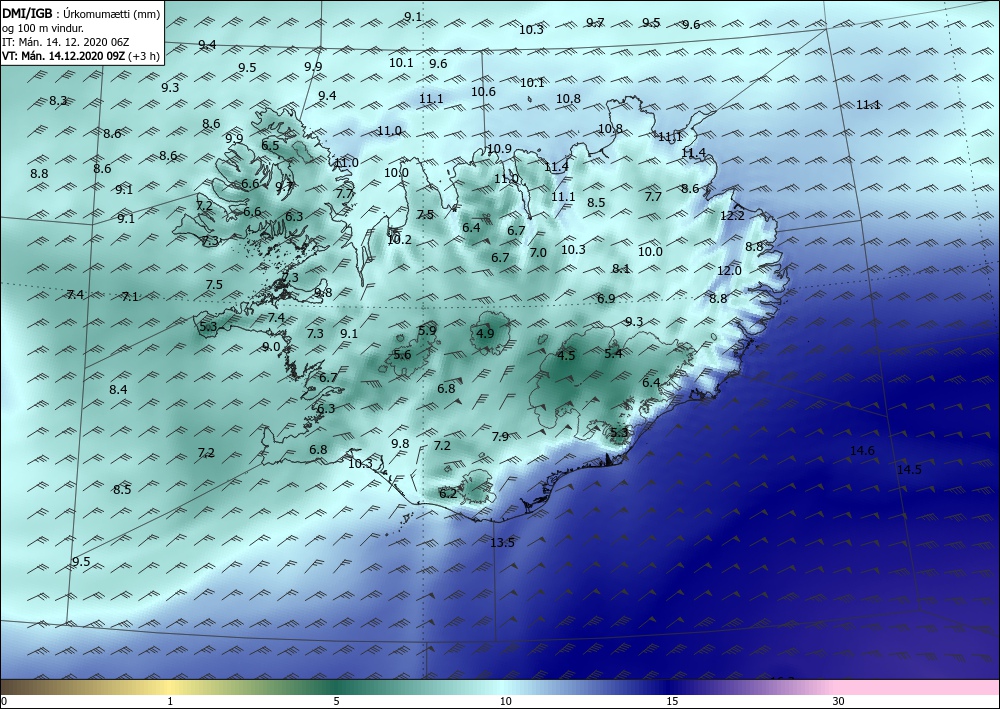Screen dimensions: 1000x709
Task: Click the 12.0 value in the east
Action: point(729,270)
